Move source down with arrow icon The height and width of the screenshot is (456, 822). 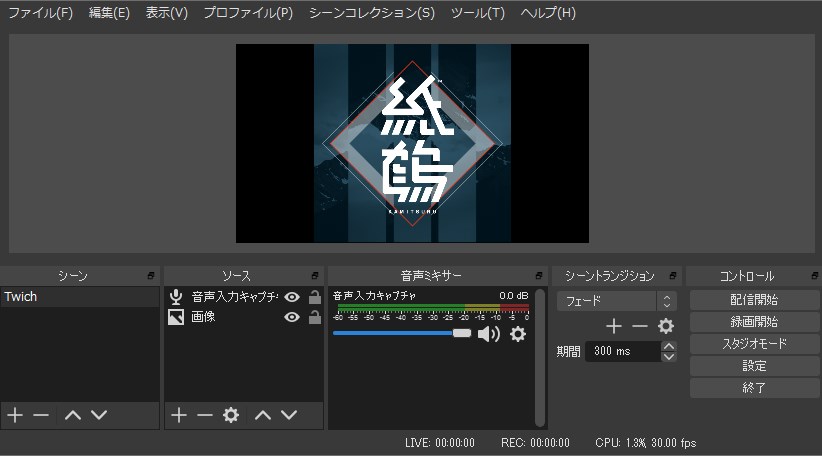[289, 415]
